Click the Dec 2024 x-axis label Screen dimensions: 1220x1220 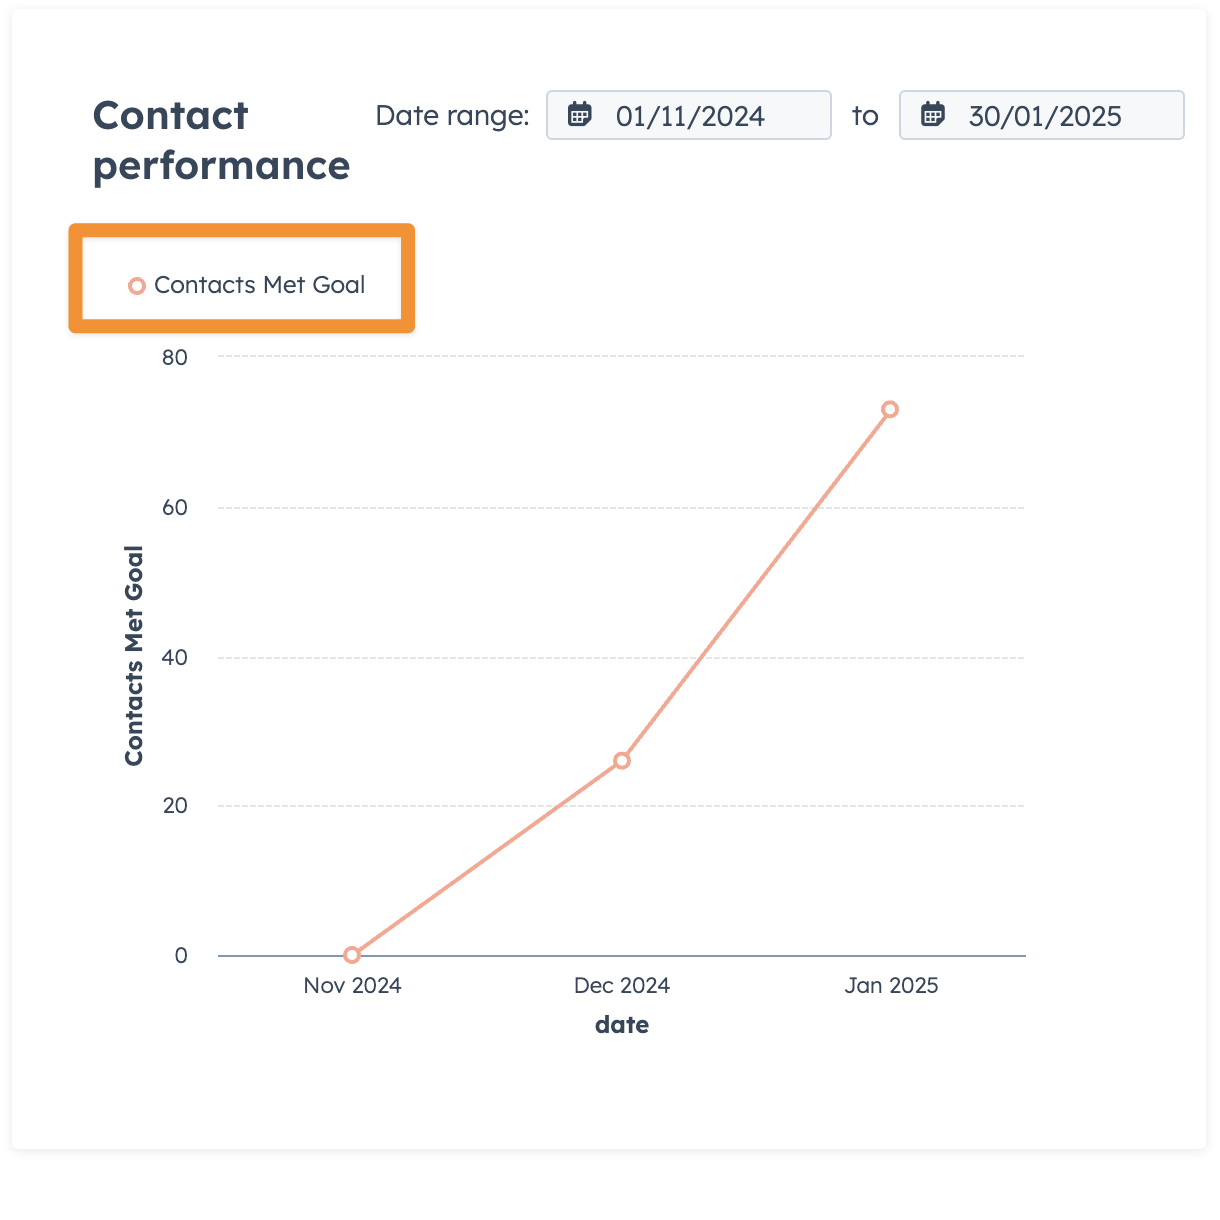point(622,986)
